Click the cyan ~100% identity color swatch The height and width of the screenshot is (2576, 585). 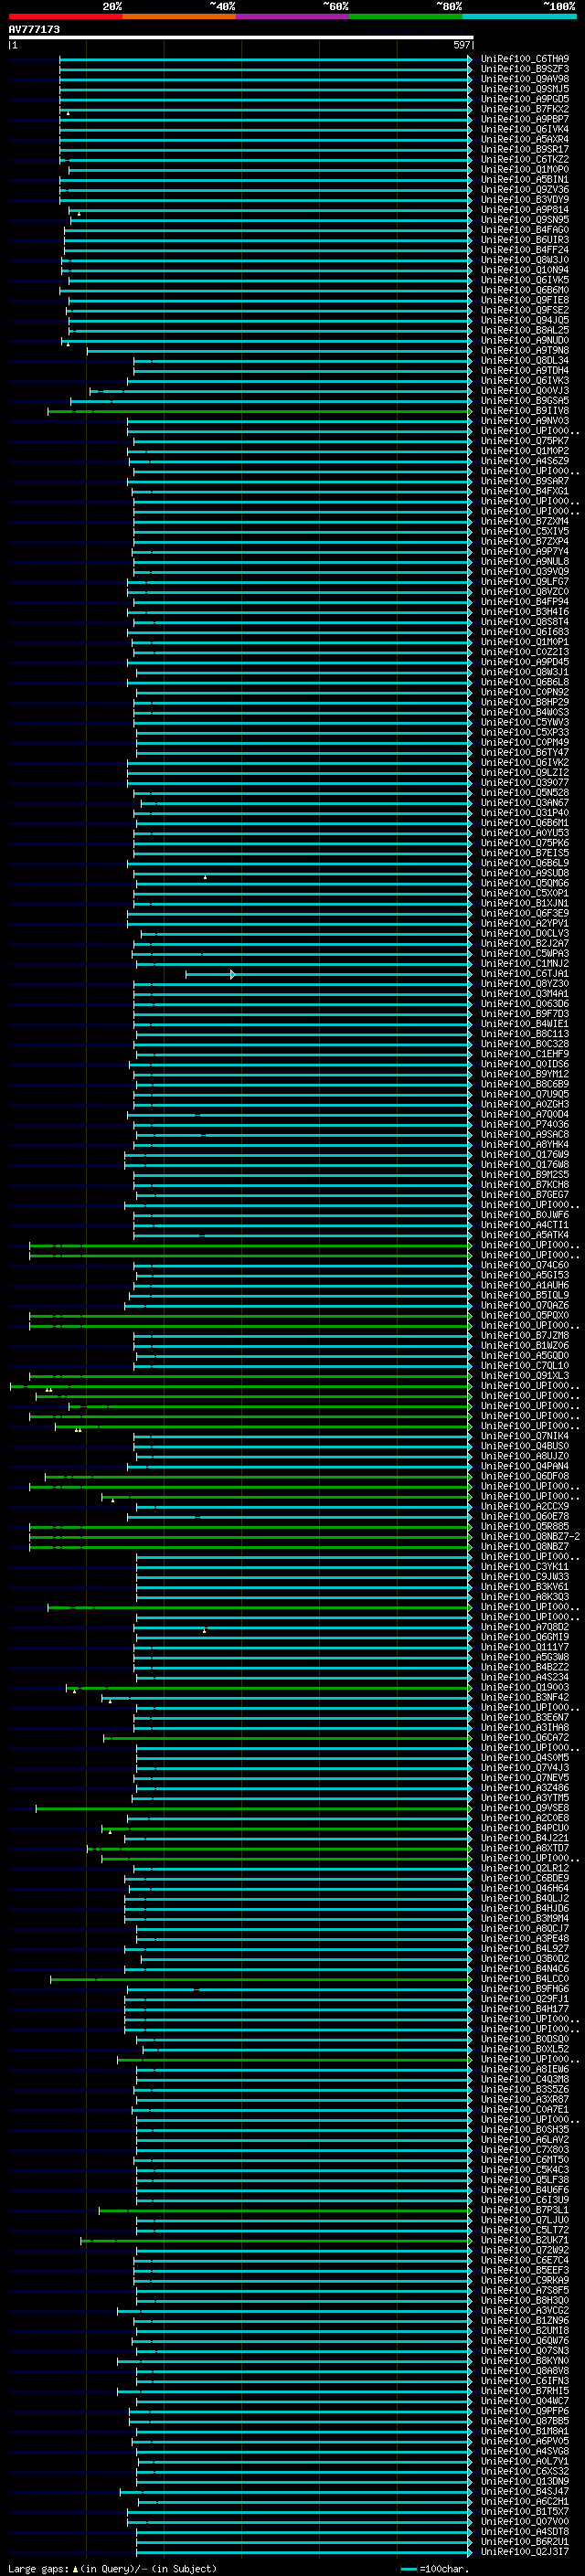[x=519, y=16]
